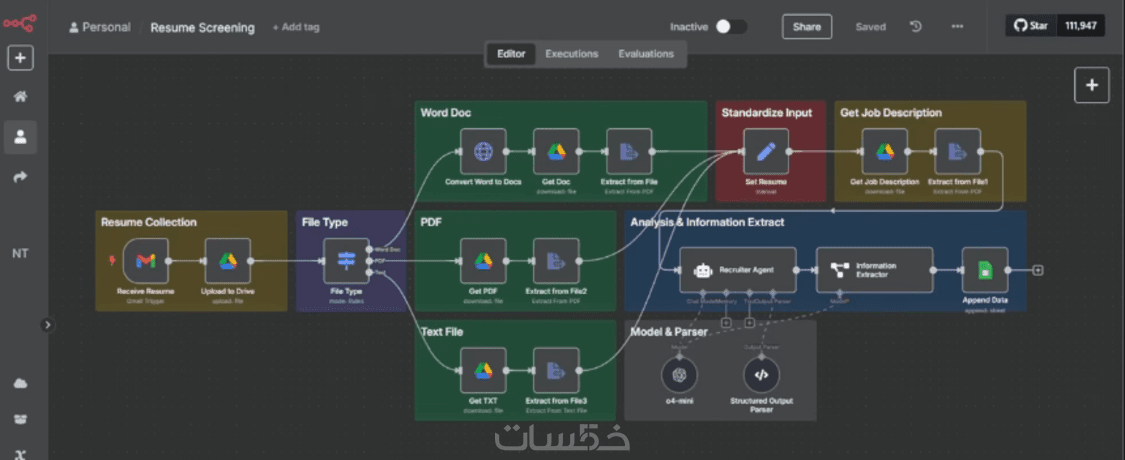Switch to the Executions tab

click(x=572, y=54)
